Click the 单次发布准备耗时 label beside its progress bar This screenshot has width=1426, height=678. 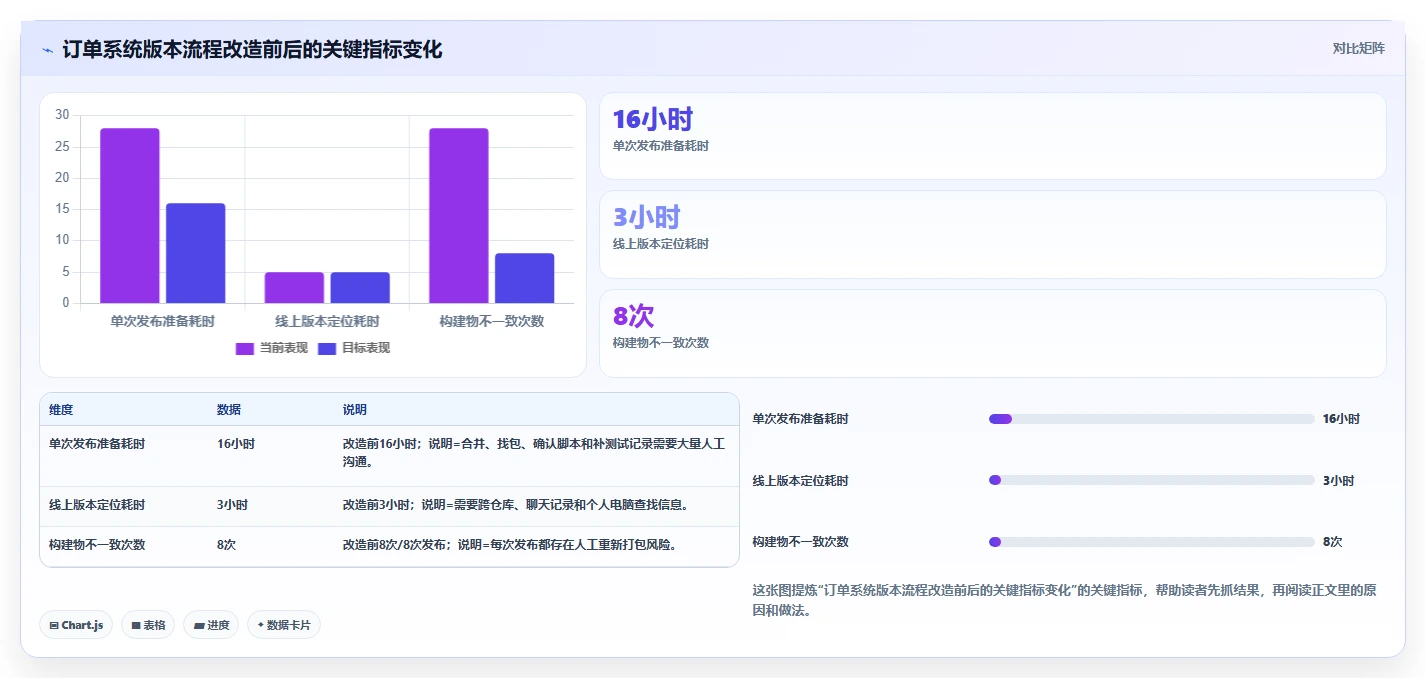pos(801,419)
